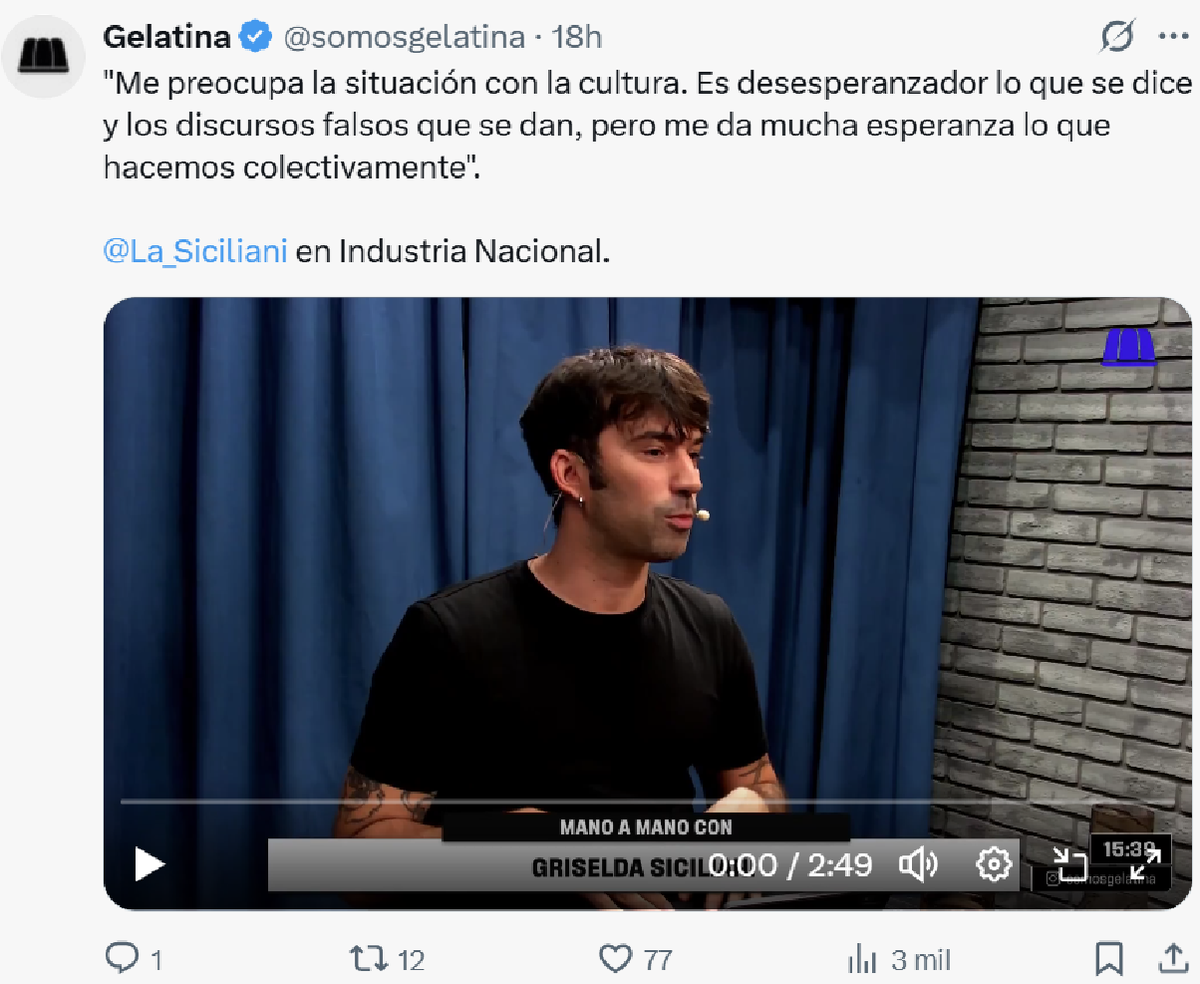Like the tweet using the heart icon
The width and height of the screenshot is (1200, 984).
point(617,958)
